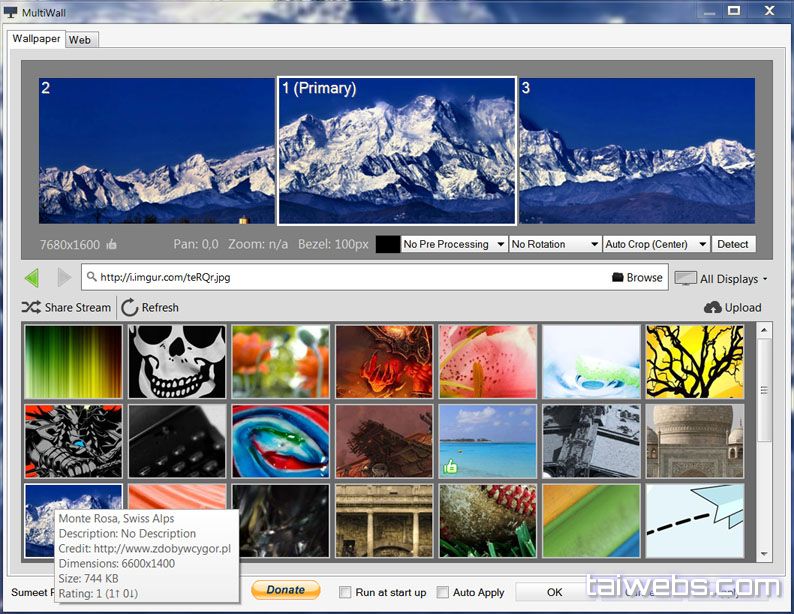The width and height of the screenshot is (794, 614).
Task: Enable Run at start up checkbox
Action: pyautogui.click(x=345, y=592)
